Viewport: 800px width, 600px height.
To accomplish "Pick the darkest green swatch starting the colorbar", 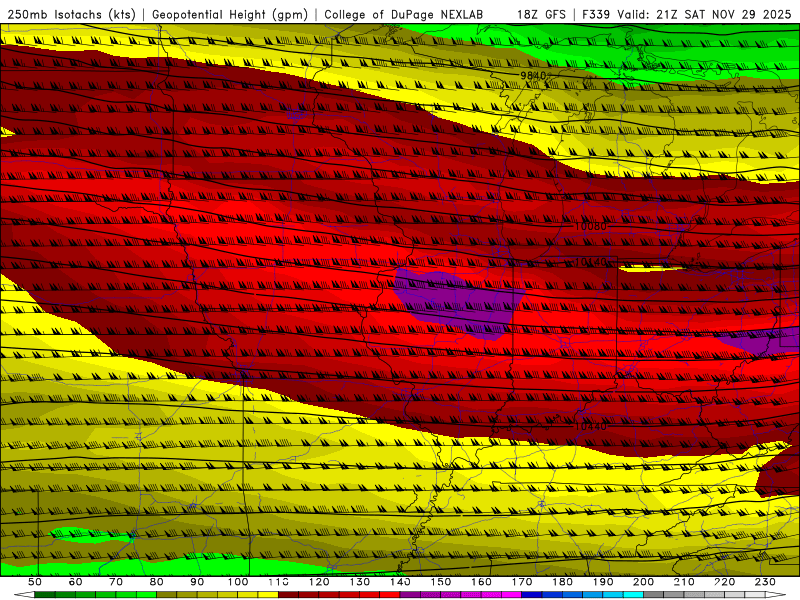I will click(x=45, y=595).
